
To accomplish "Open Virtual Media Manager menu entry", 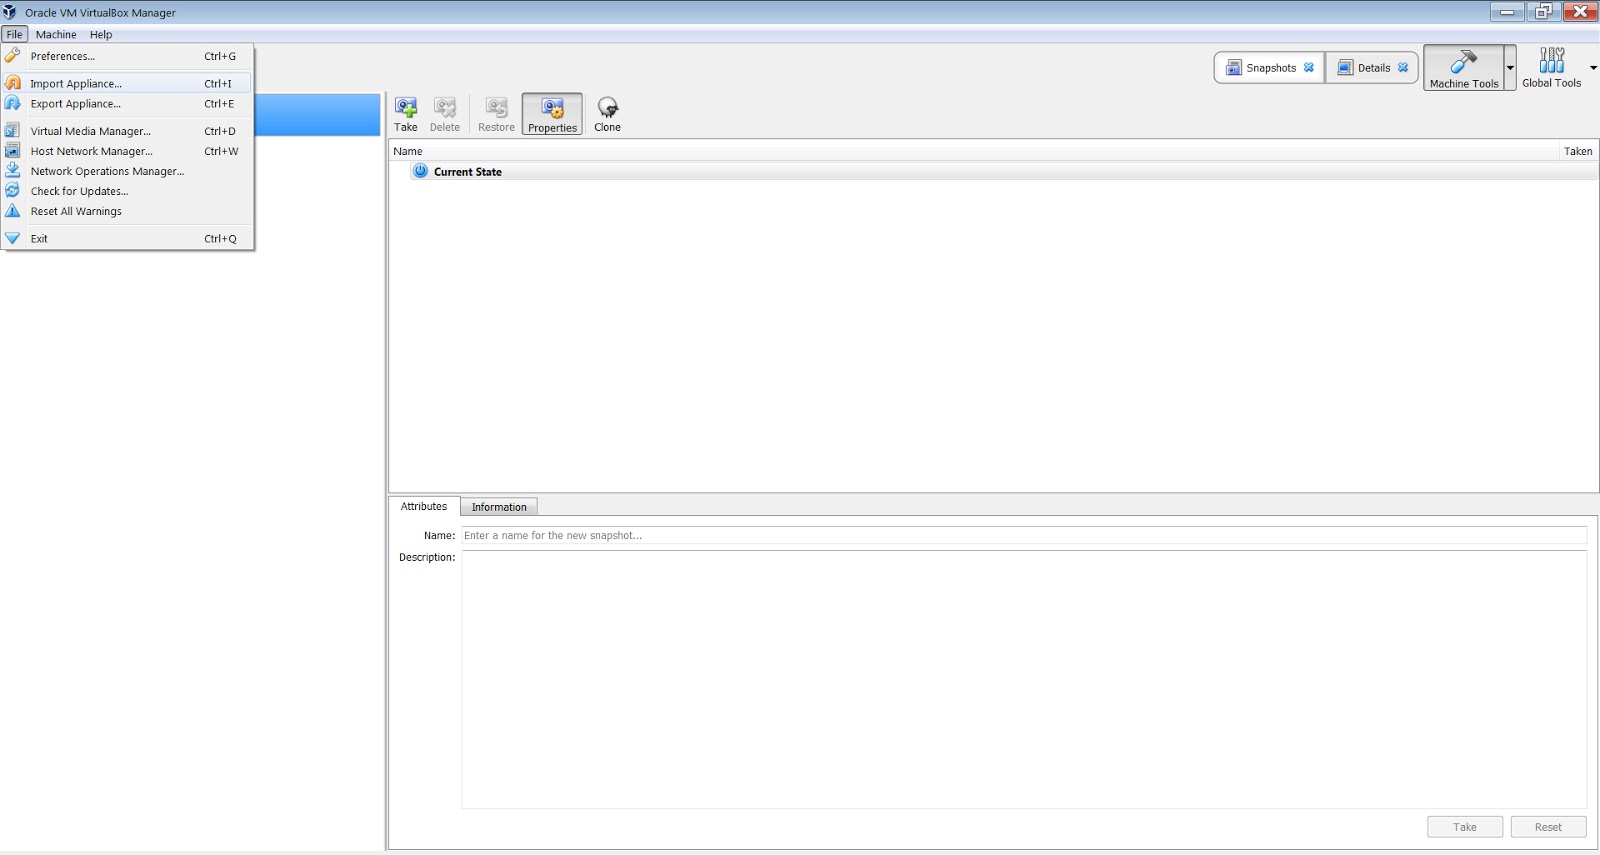I will 90,131.
